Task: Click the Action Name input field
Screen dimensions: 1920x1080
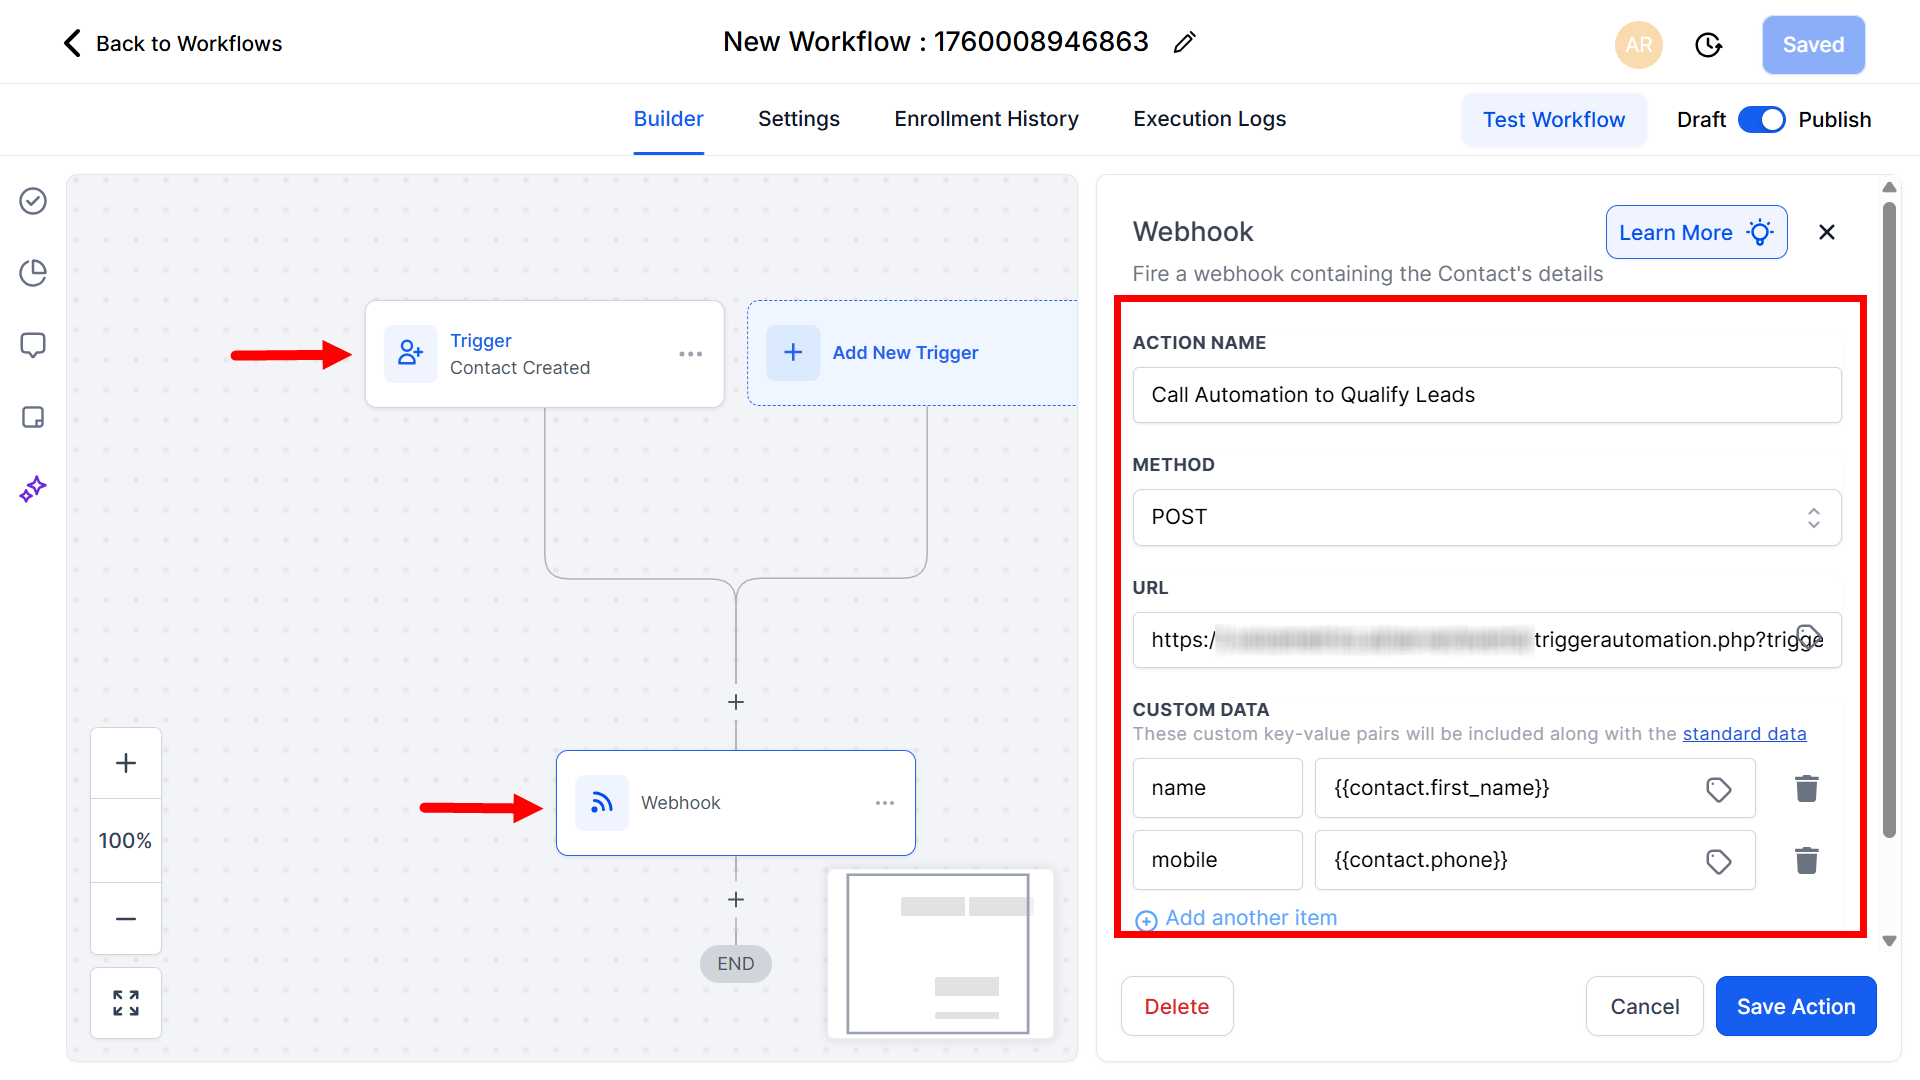Action: [x=1486, y=395]
